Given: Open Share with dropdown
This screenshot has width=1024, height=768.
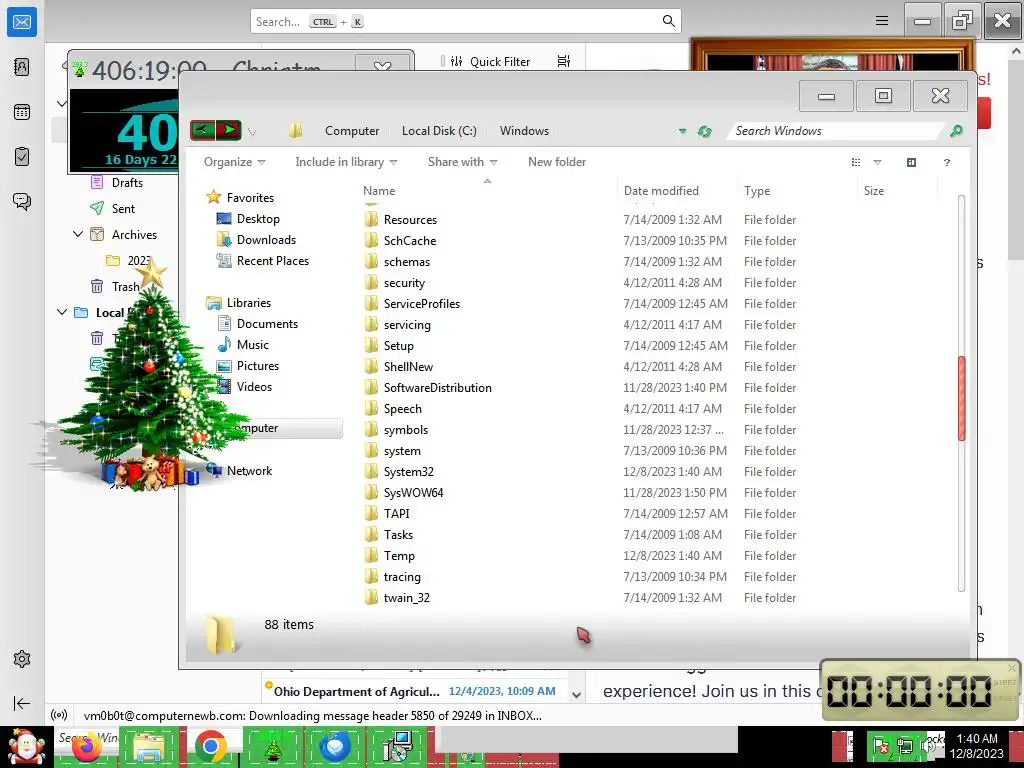Looking at the screenshot, I should pos(462,162).
